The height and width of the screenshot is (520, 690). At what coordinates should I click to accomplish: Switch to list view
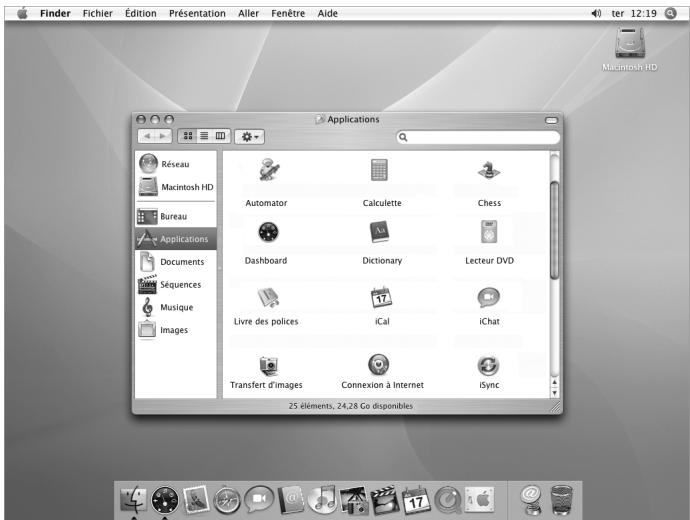coord(204,136)
